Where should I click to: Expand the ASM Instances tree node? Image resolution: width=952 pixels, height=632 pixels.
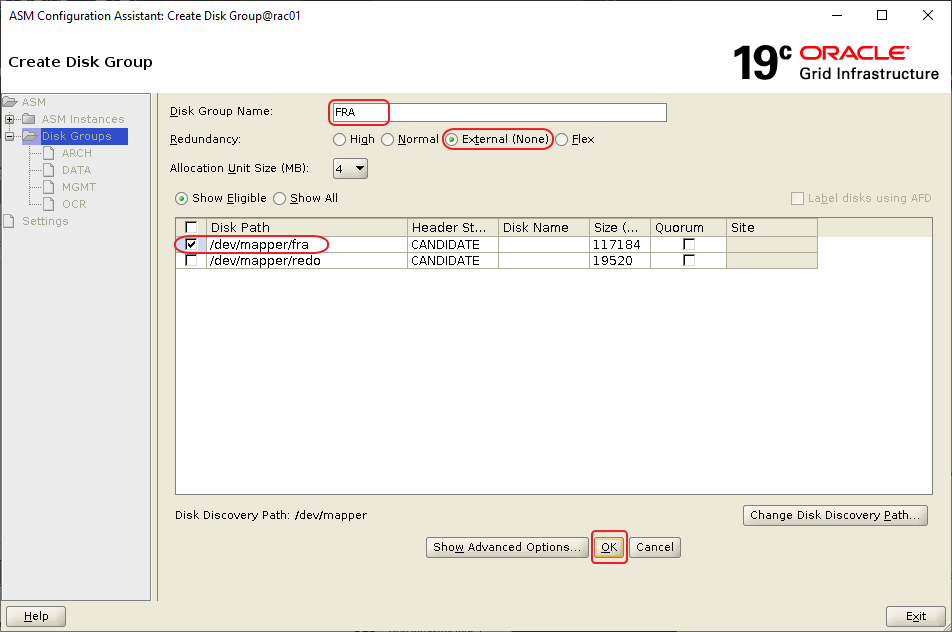[x=10, y=119]
